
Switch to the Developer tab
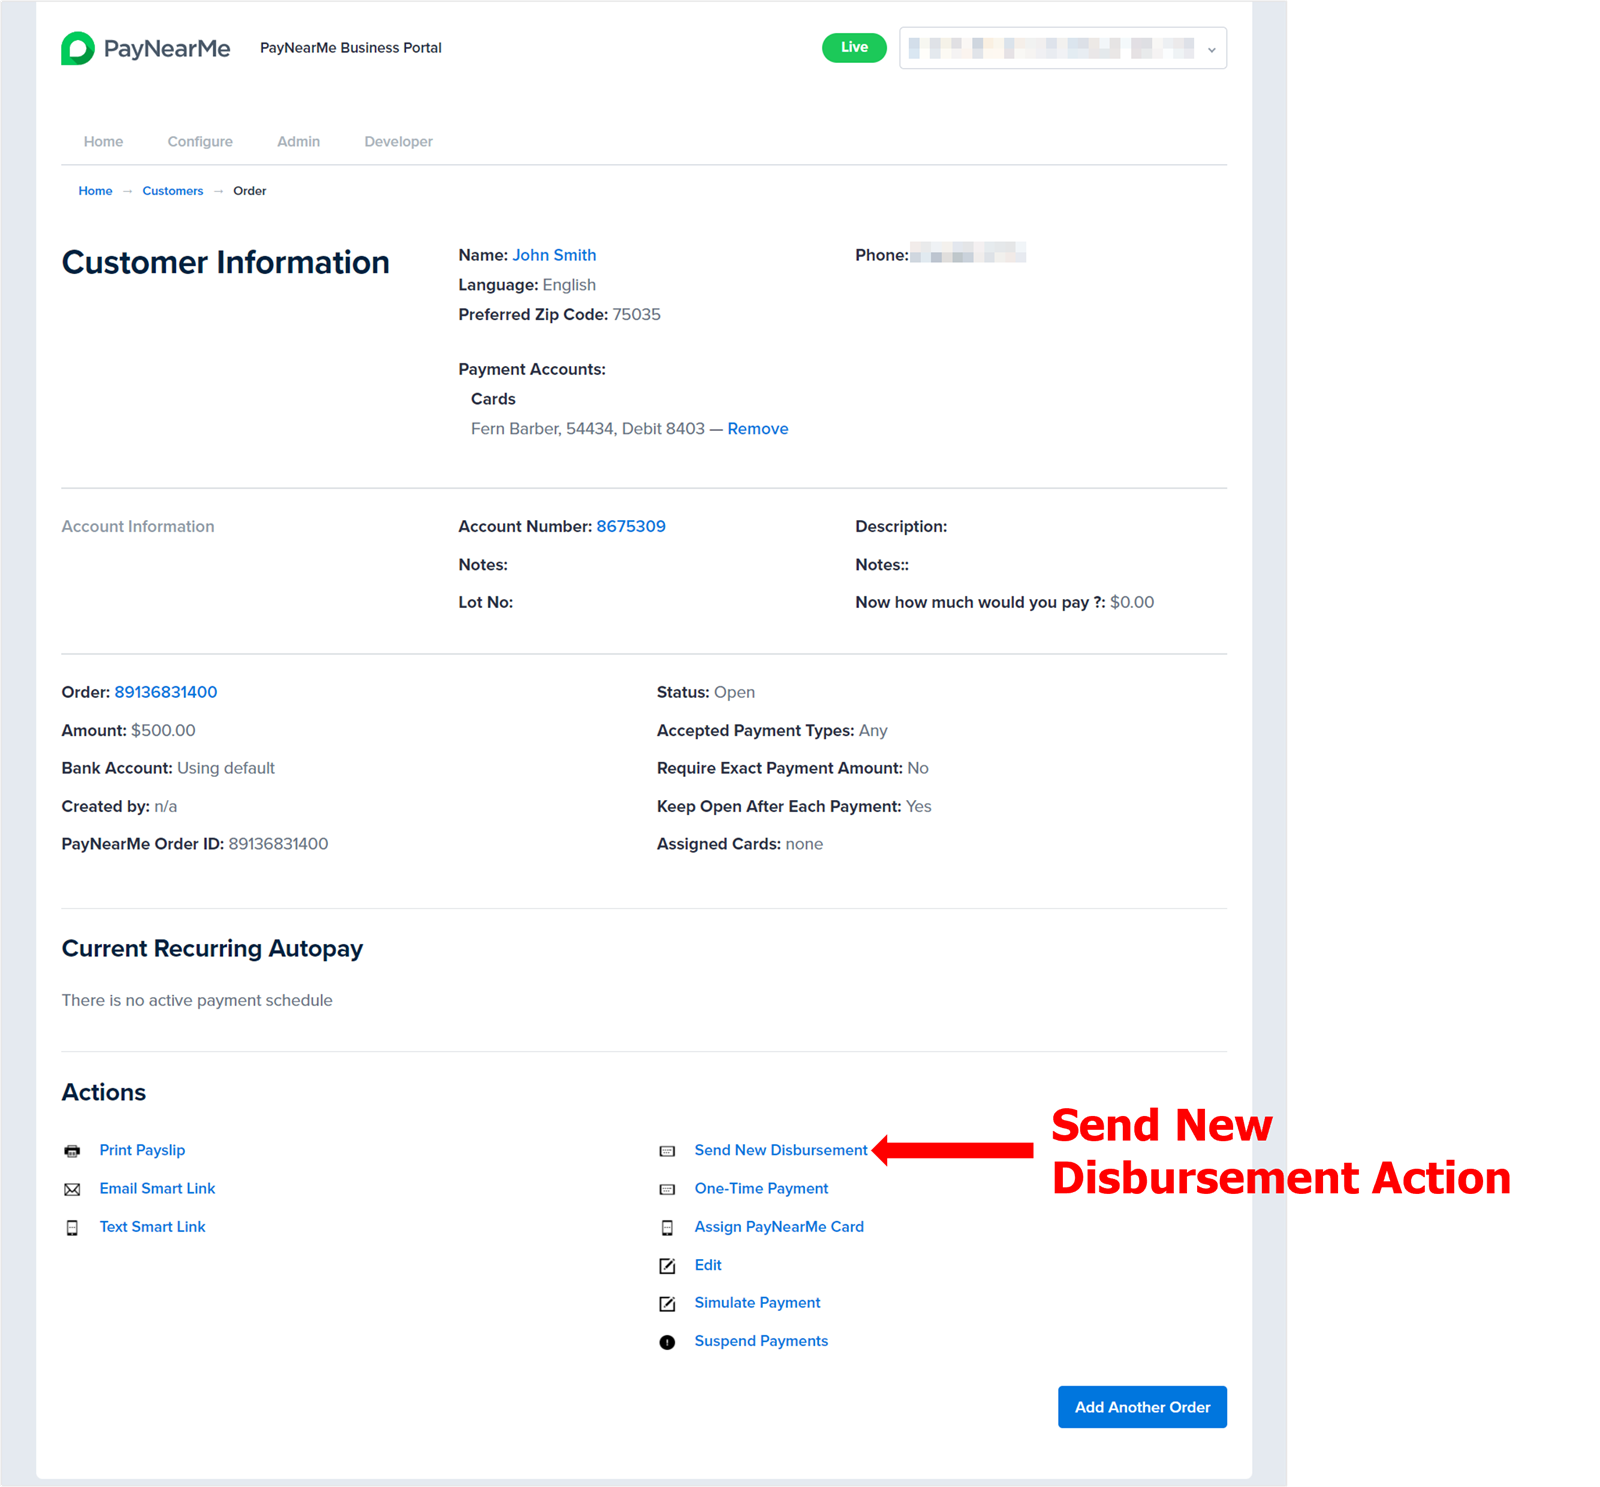click(398, 142)
